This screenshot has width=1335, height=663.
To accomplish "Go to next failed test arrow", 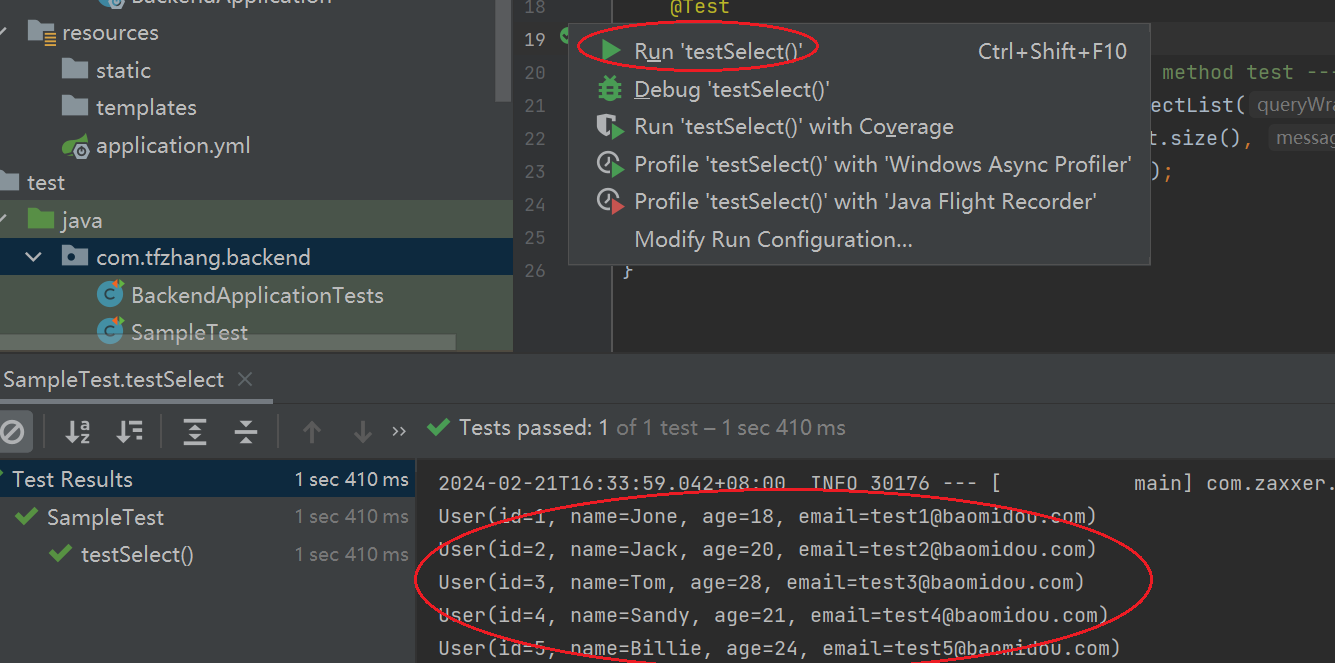I will coord(363,432).
